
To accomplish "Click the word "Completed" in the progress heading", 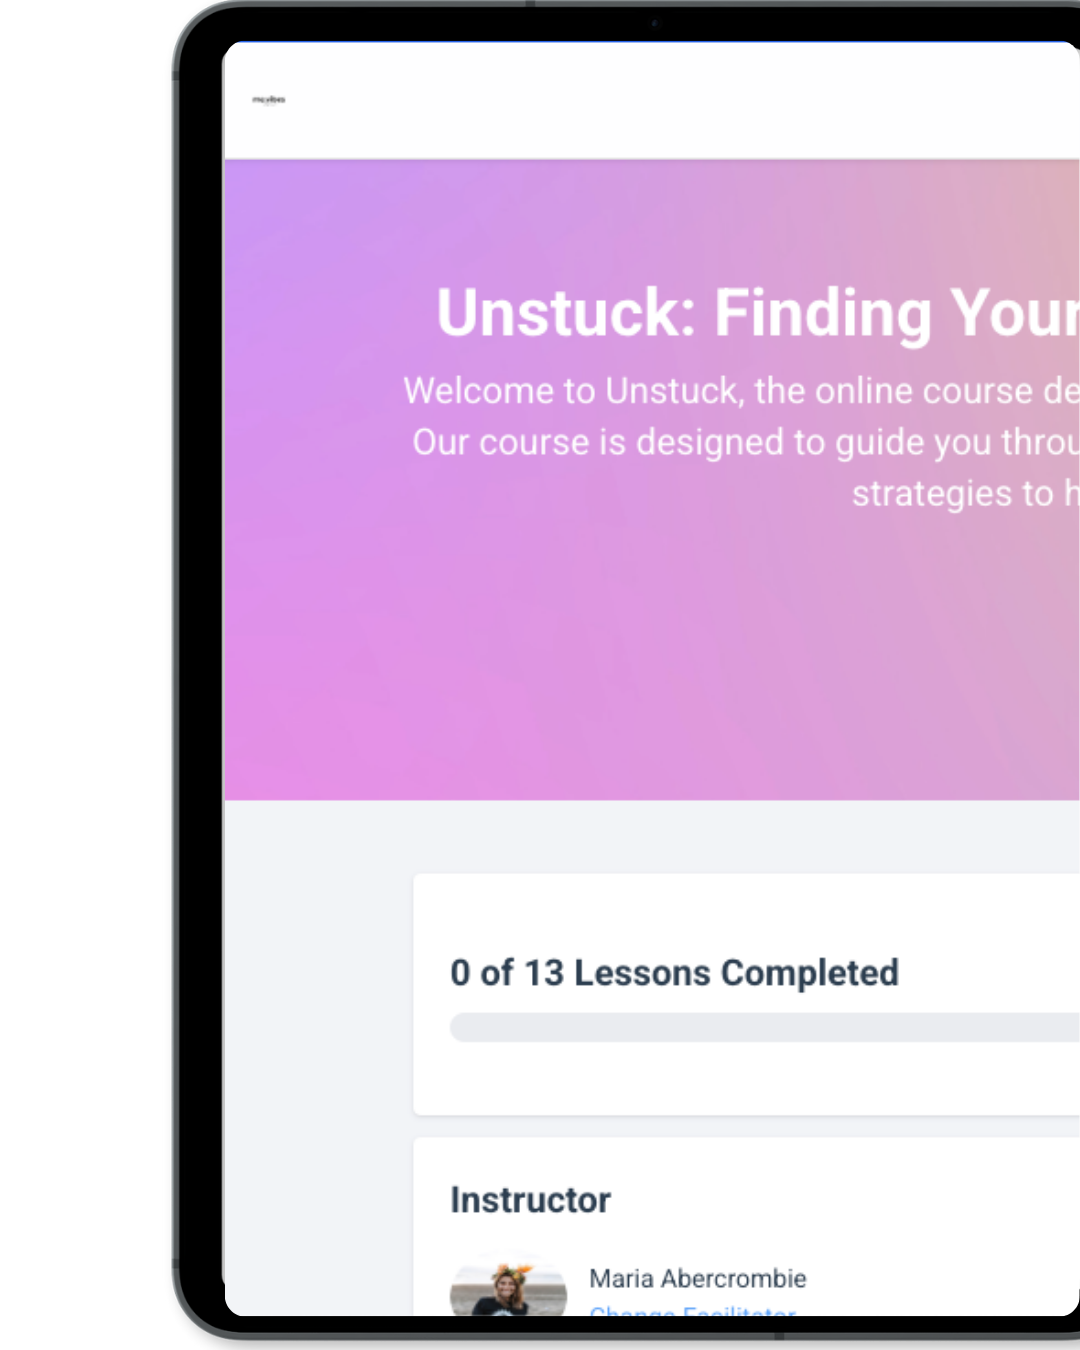I will tap(809, 973).
